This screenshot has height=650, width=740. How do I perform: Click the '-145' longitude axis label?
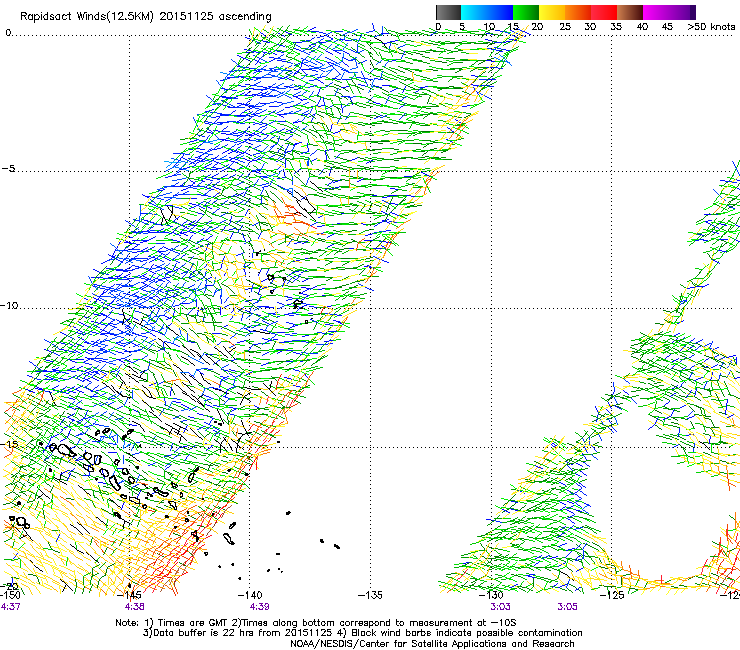point(131,595)
